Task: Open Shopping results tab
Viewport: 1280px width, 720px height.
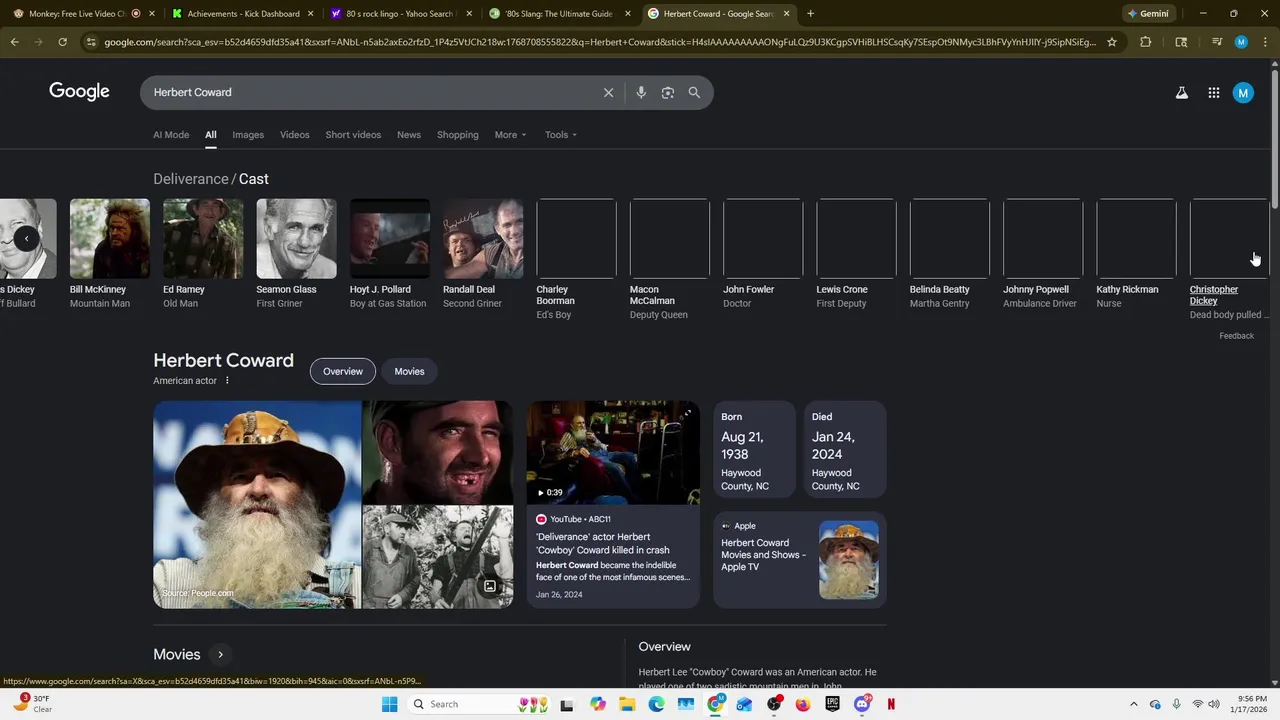Action: (x=458, y=135)
